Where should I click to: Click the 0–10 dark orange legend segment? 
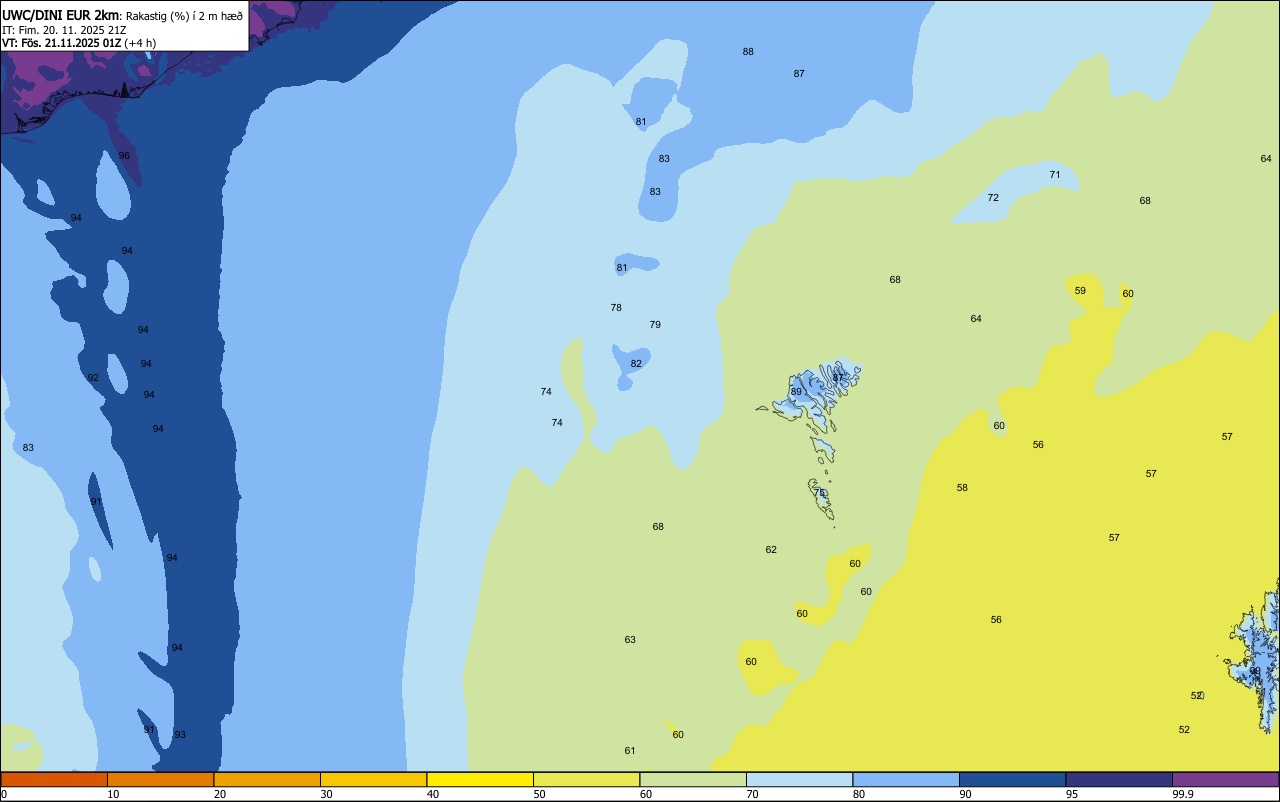click(x=54, y=779)
